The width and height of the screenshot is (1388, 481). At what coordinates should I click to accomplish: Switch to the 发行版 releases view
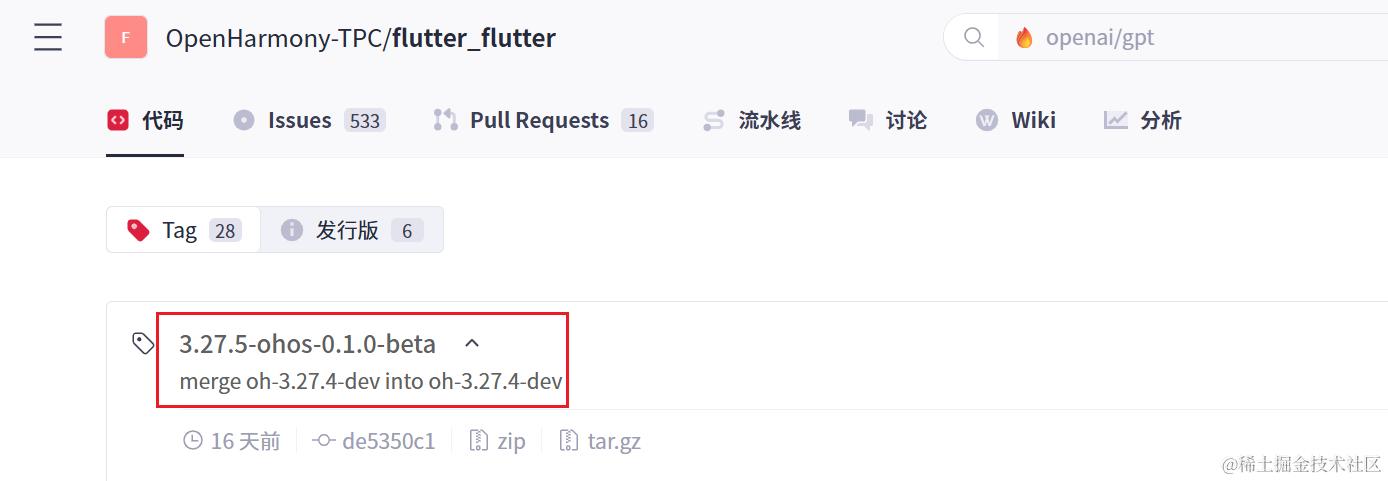click(x=352, y=230)
